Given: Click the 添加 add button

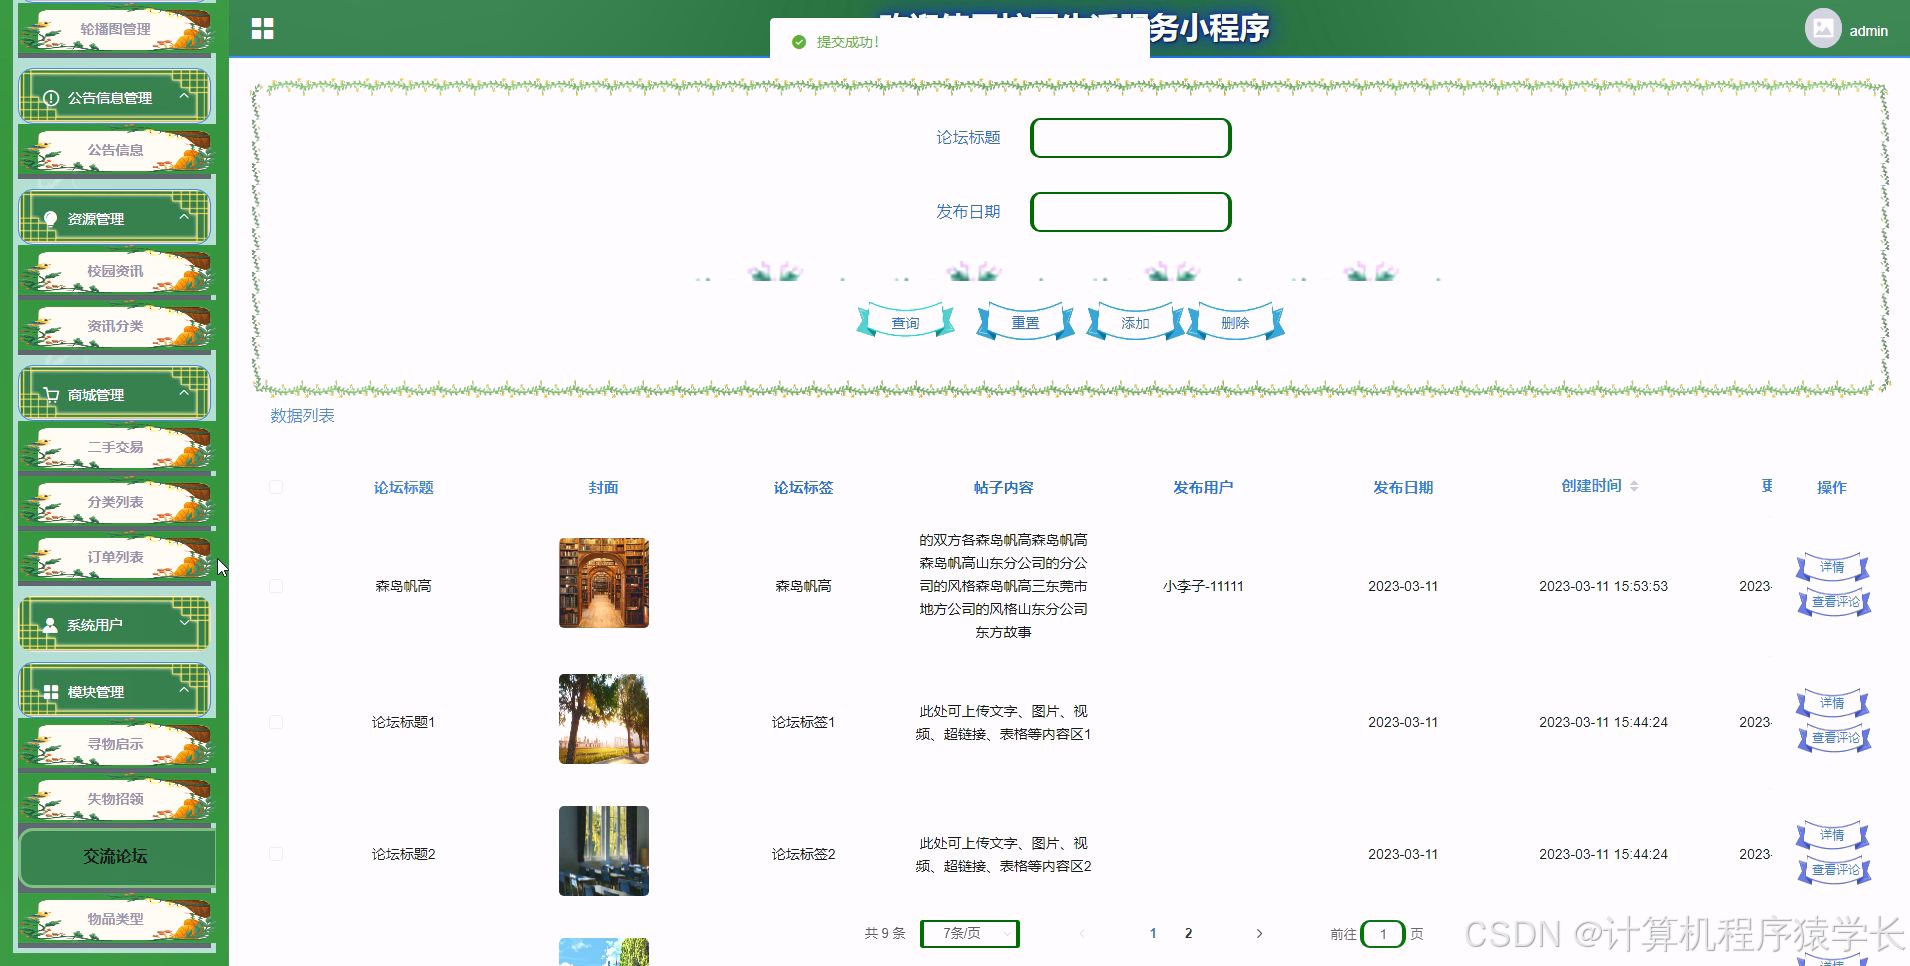Looking at the screenshot, I should pos(1135,322).
